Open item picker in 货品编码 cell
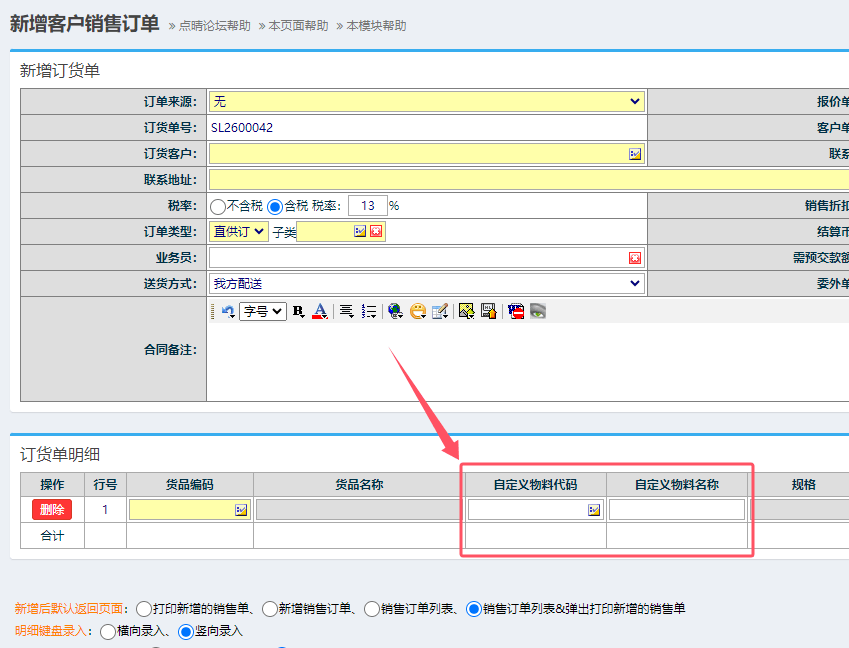Viewport: 849px width, 648px height. pos(241,509)
